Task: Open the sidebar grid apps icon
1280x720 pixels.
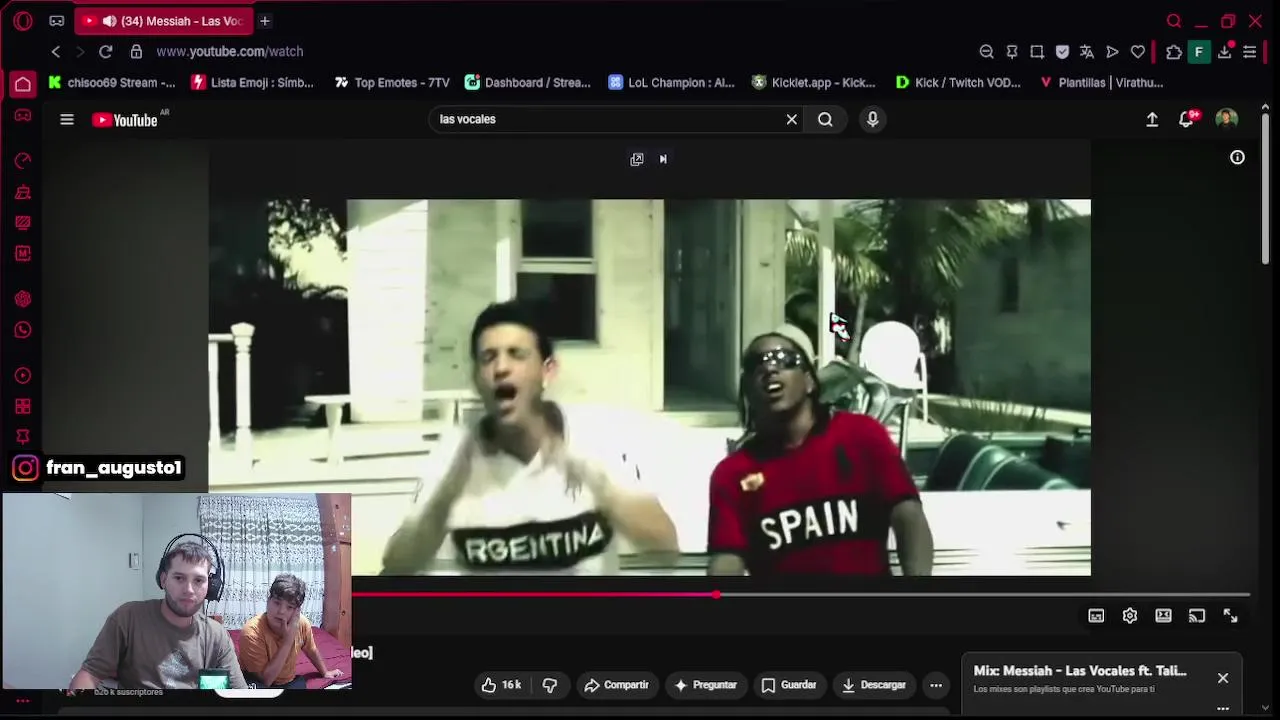Action: (23, 407)
